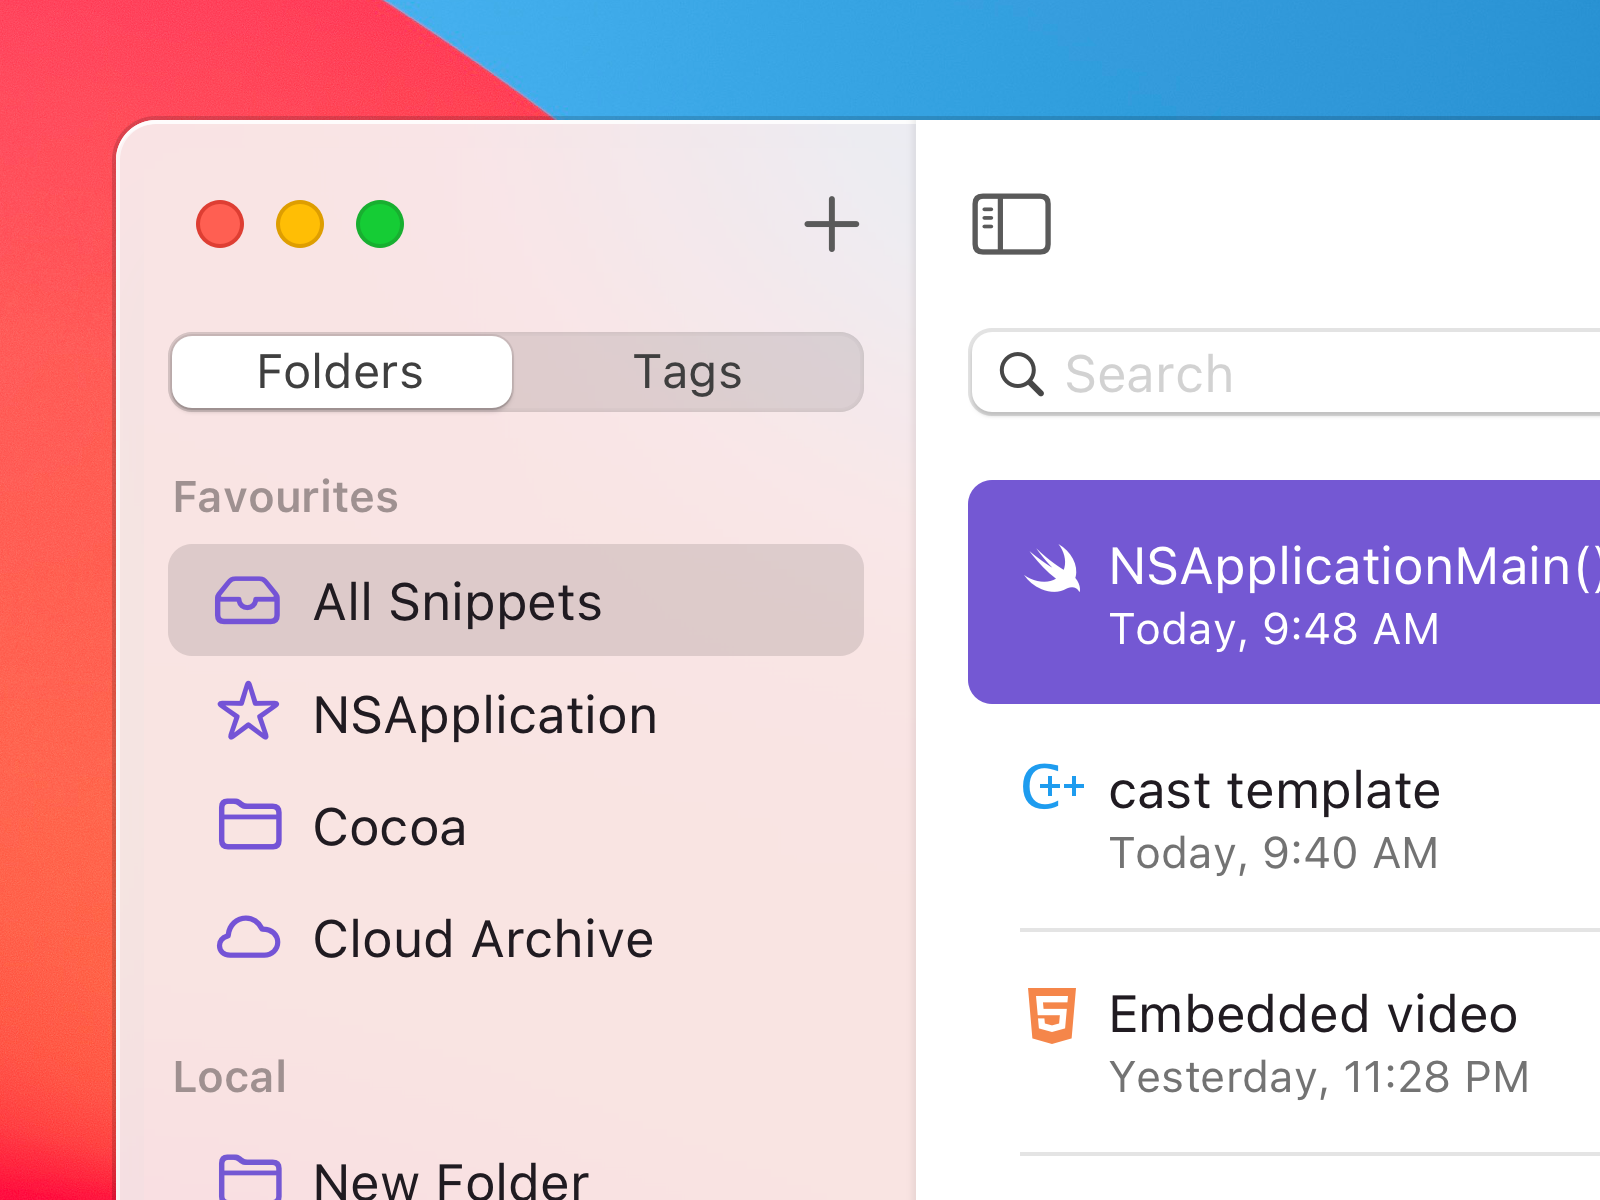
Task: Click the Yesterday, 11:28 PM timestamp
Action: (x=1319, y=1078)
